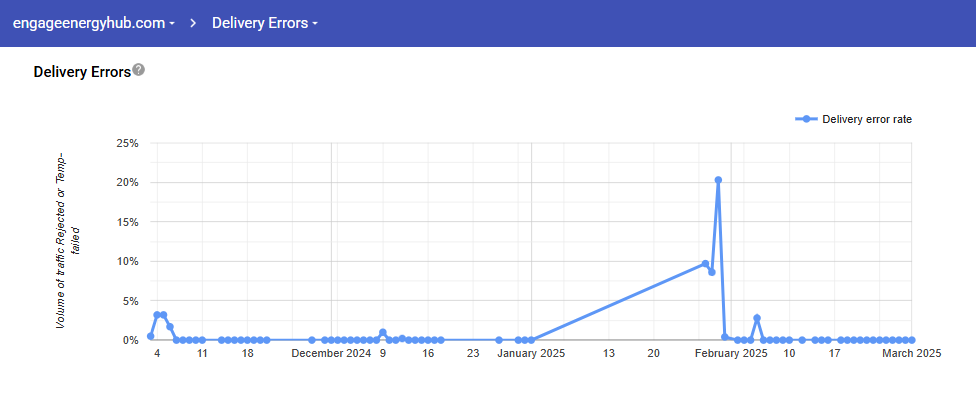Select the data point near 10% in late January

(705, 264)
